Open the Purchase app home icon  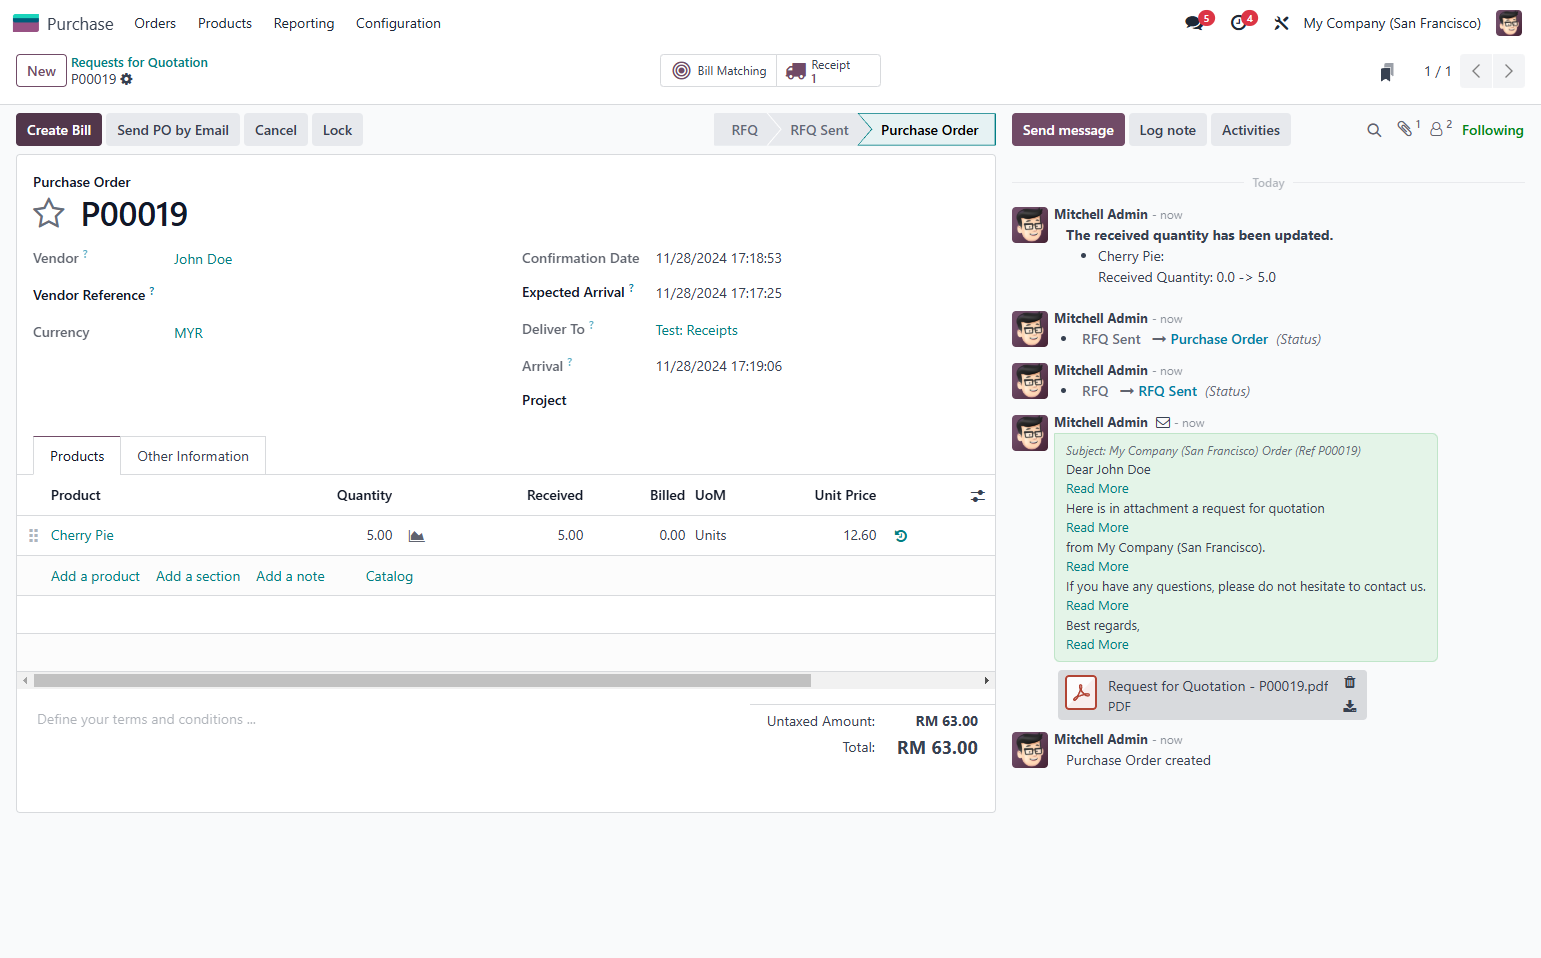pos(26,23)
